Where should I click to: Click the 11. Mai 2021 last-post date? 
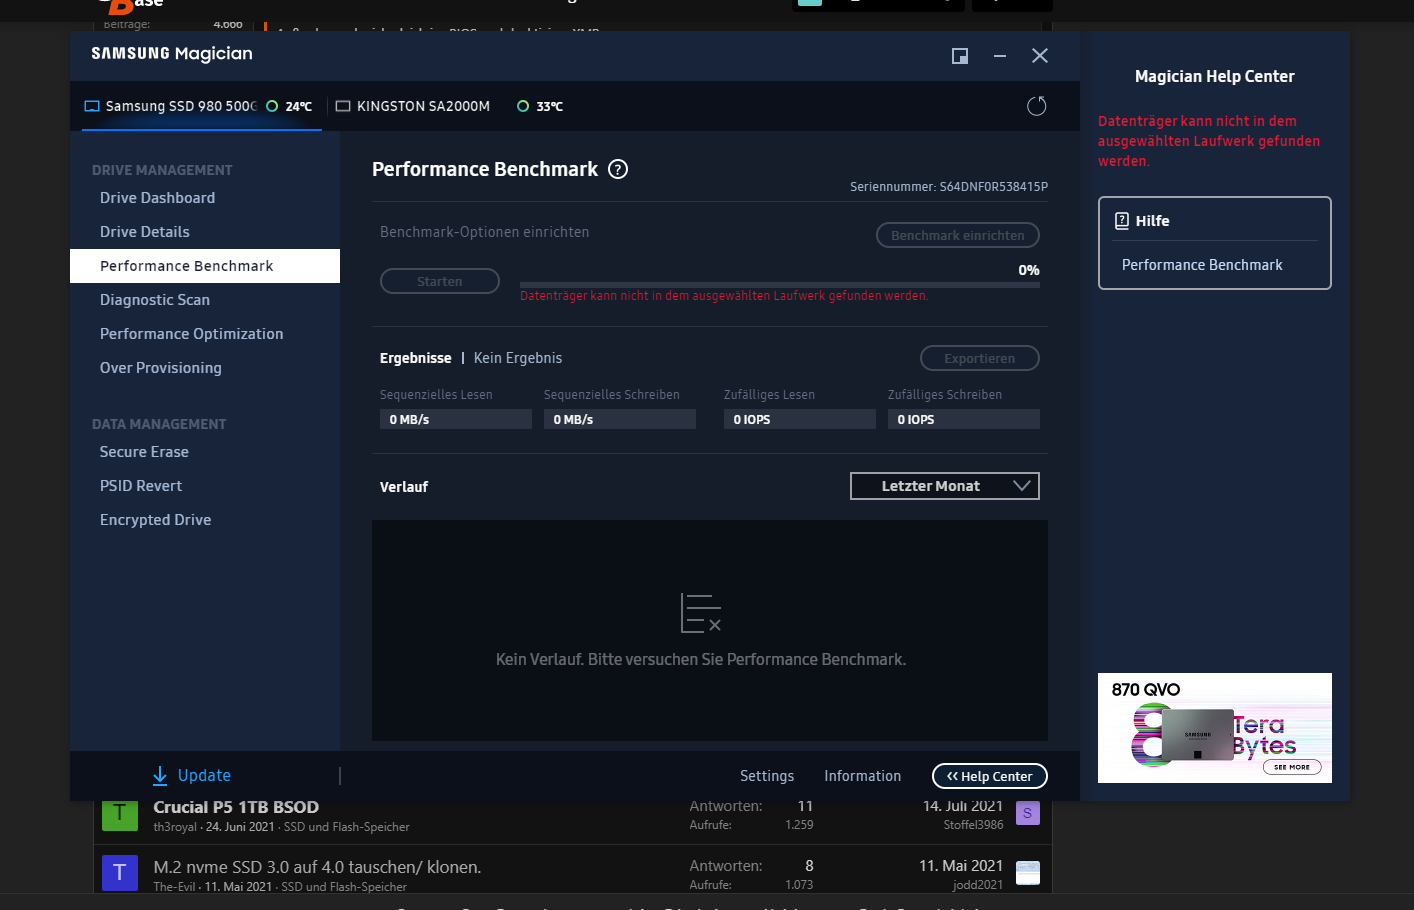tap(961, 866)
